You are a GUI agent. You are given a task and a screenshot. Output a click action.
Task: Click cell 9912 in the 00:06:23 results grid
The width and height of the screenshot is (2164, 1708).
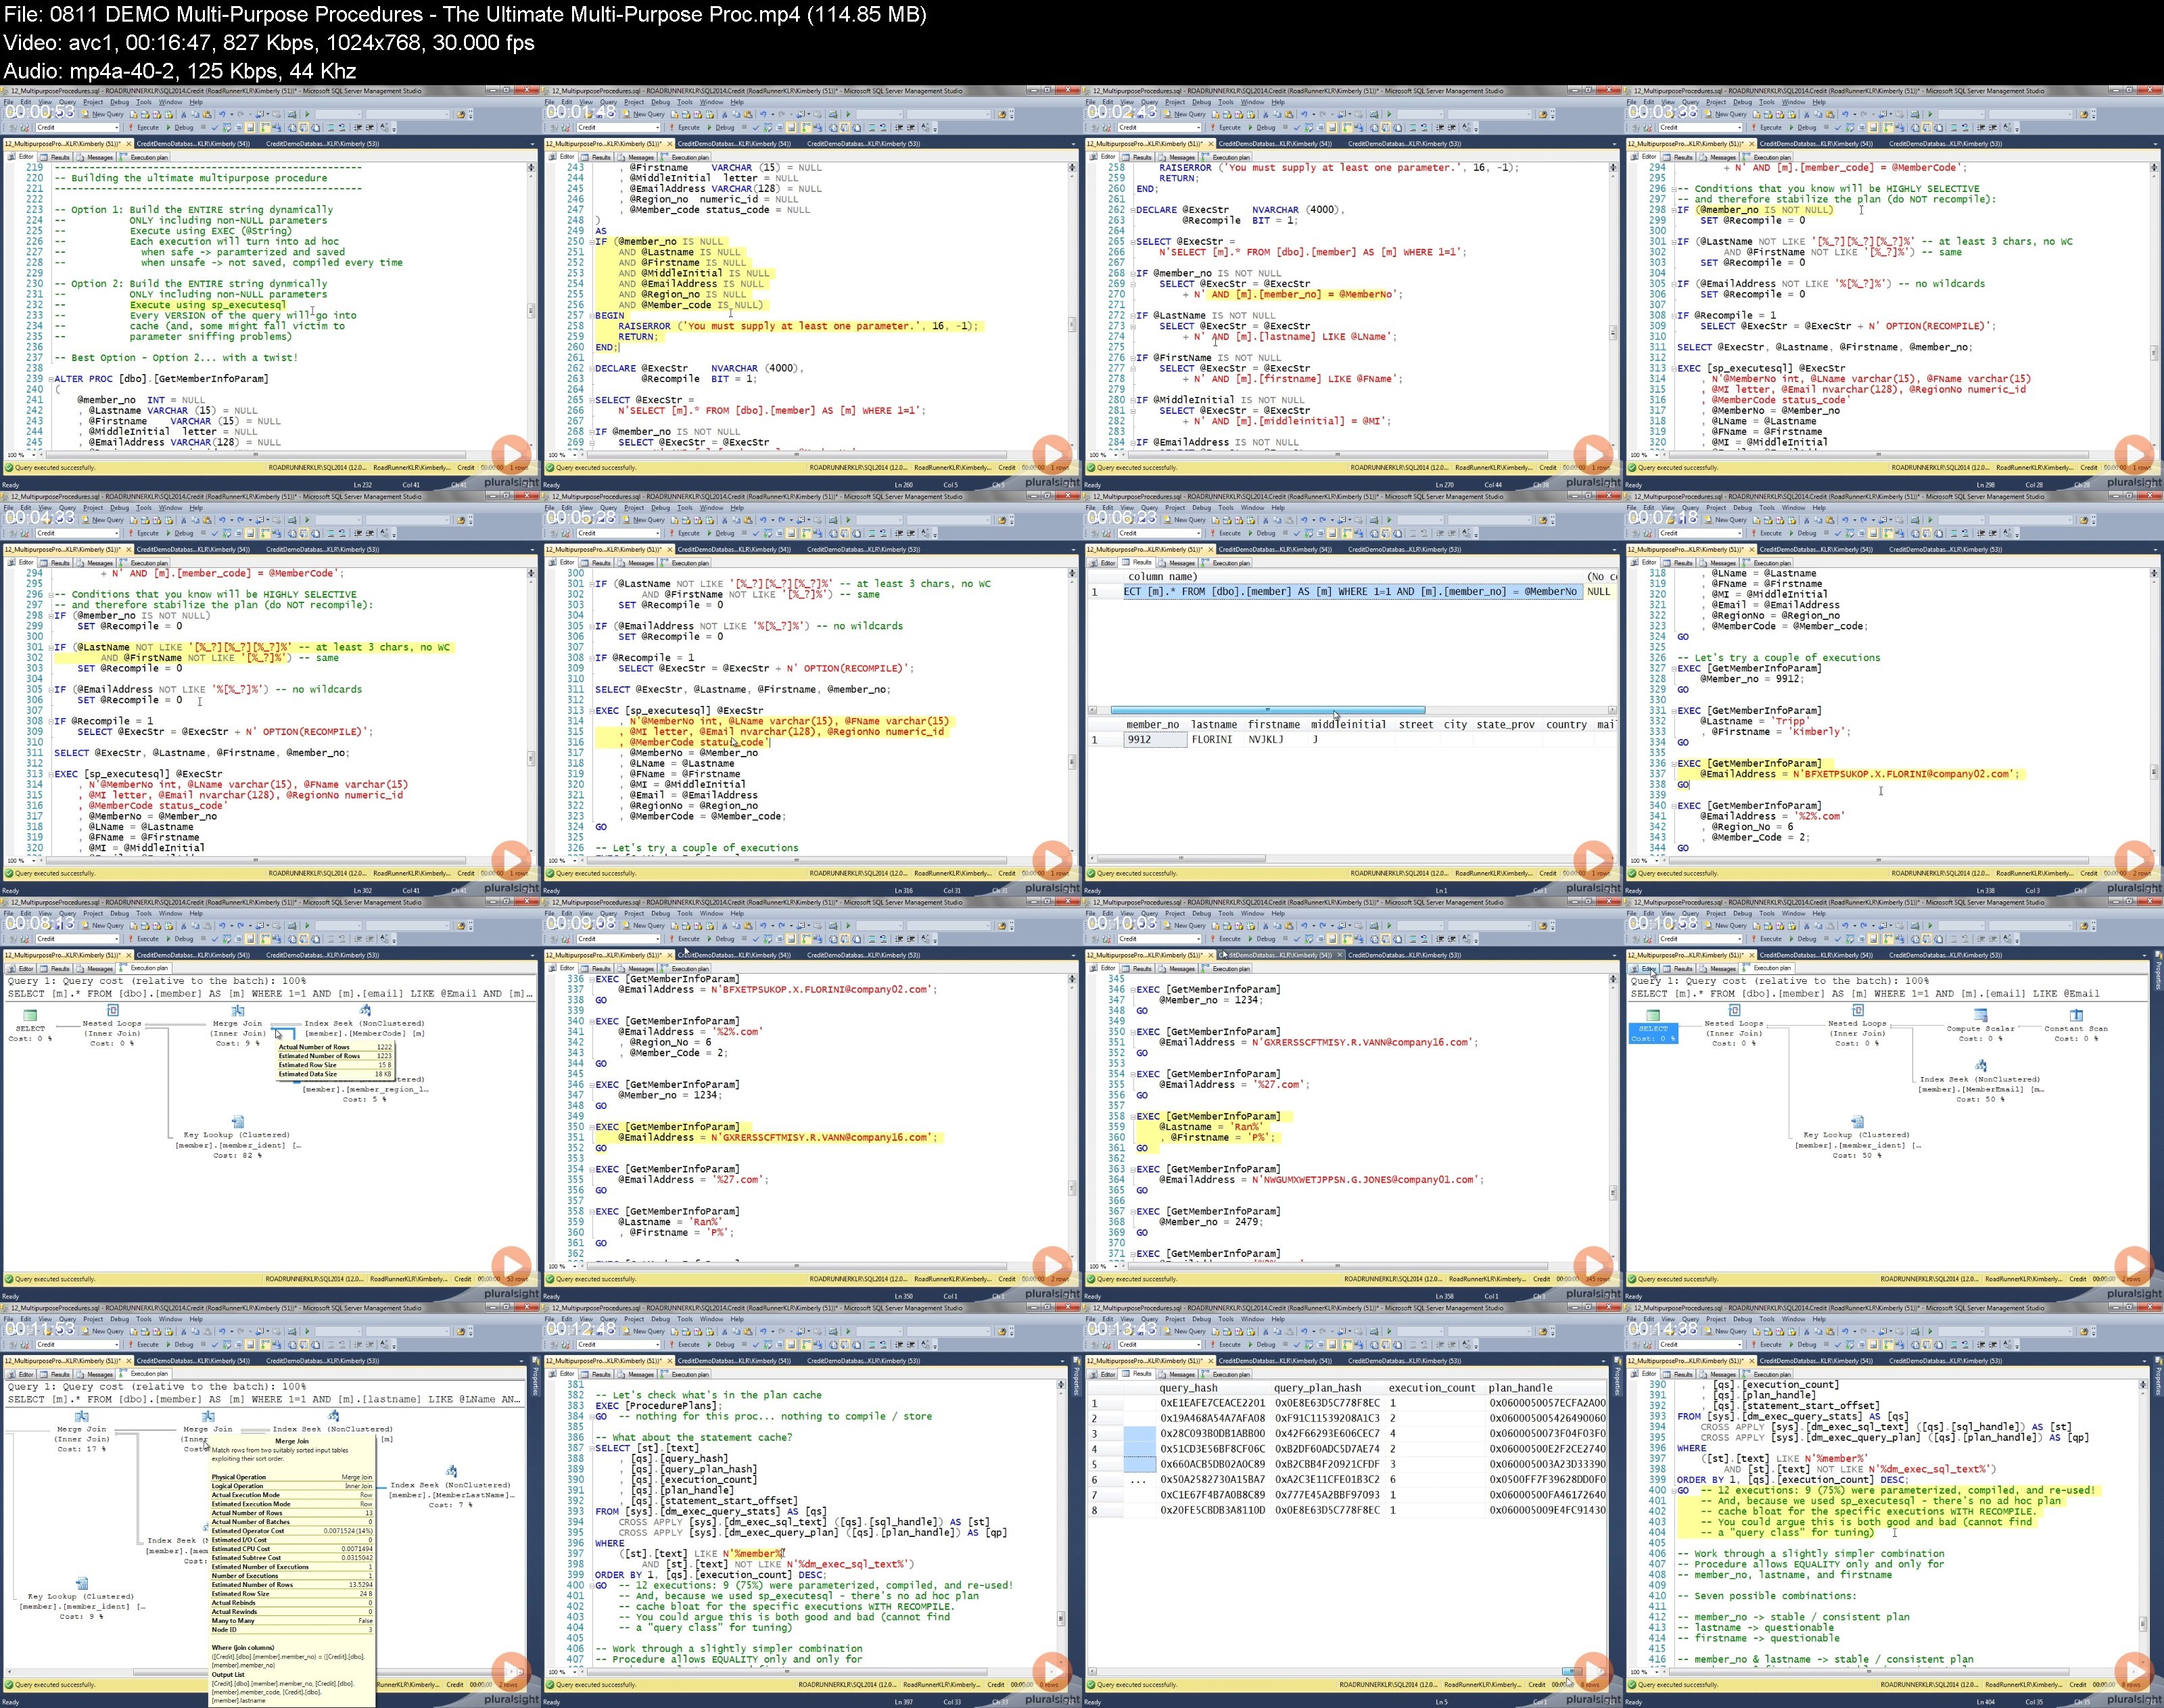pyautogui.click(x=1155, y=740)
